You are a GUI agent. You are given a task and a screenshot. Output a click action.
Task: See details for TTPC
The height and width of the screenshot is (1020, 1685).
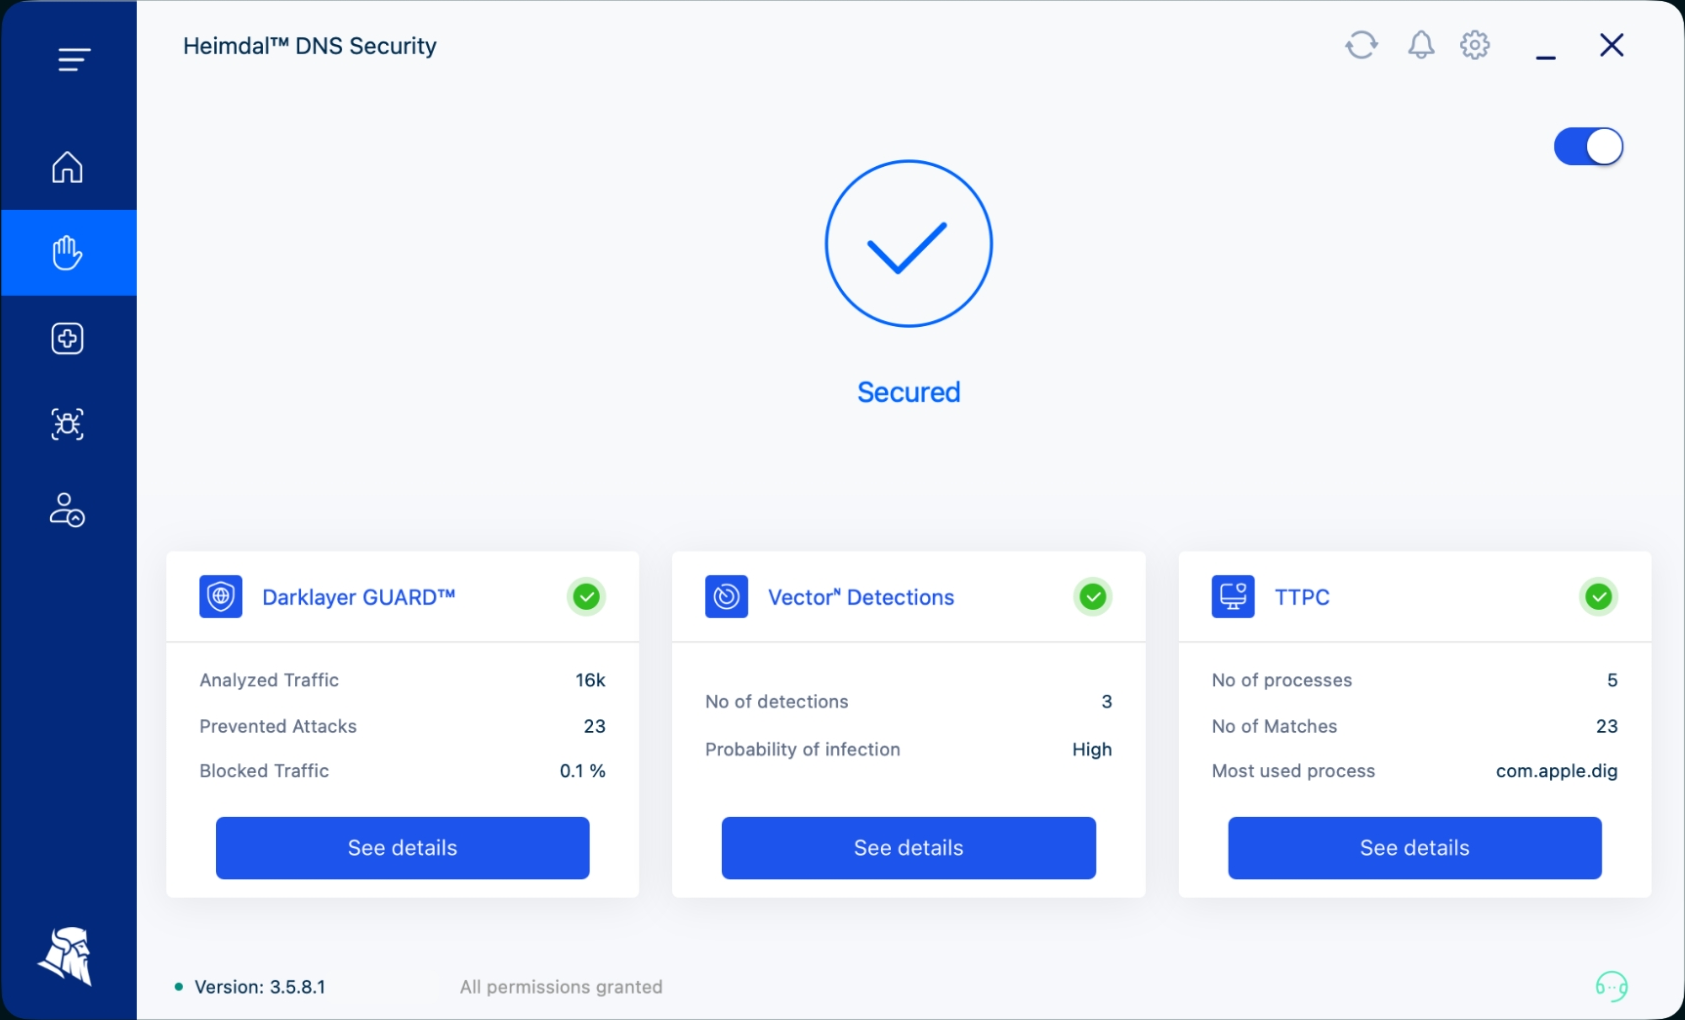[1415, 848]
